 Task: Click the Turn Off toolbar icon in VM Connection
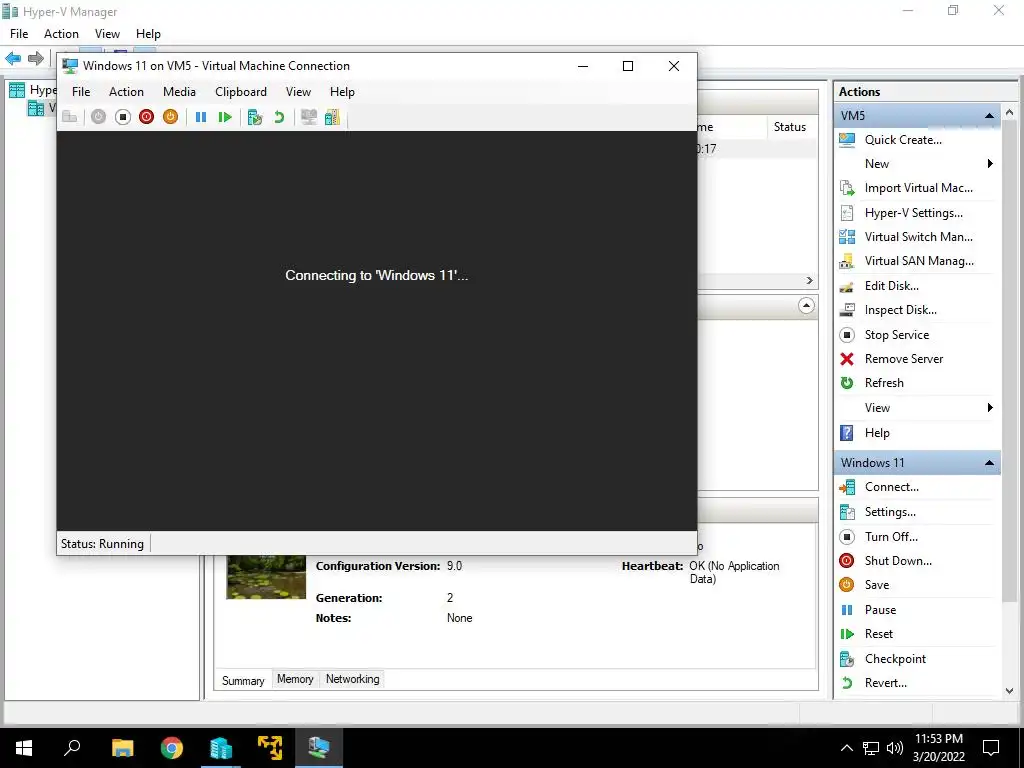[123, 118]
